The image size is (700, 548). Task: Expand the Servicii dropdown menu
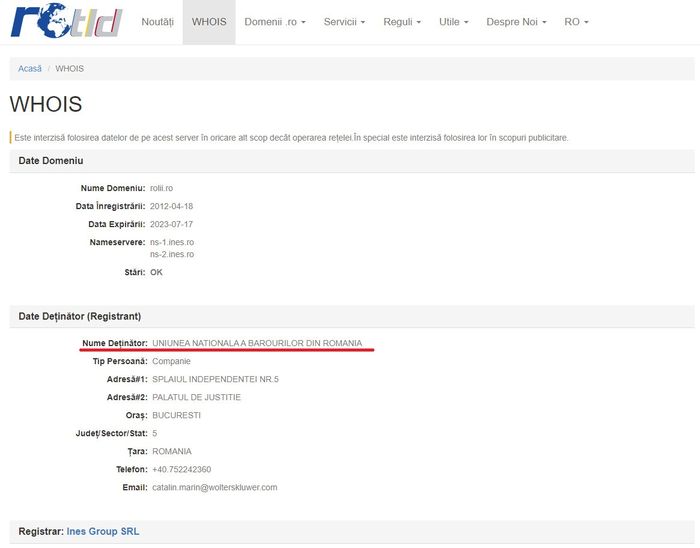[344, 22]
